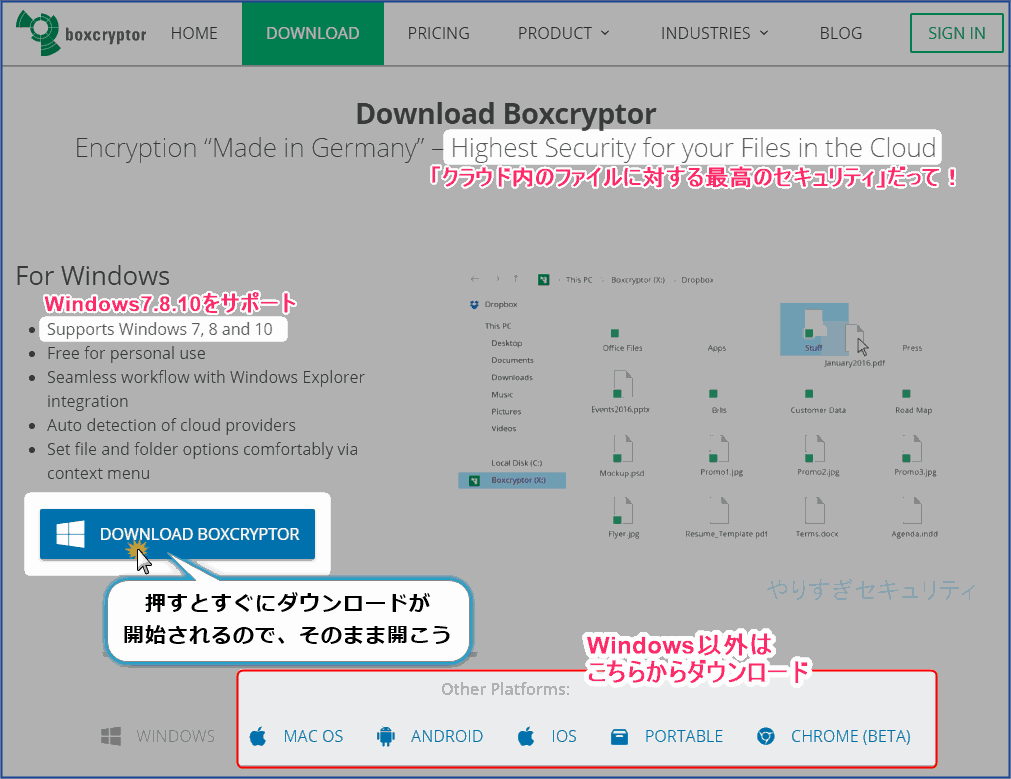Select the DOWNLOAD tab

[313, 33]
